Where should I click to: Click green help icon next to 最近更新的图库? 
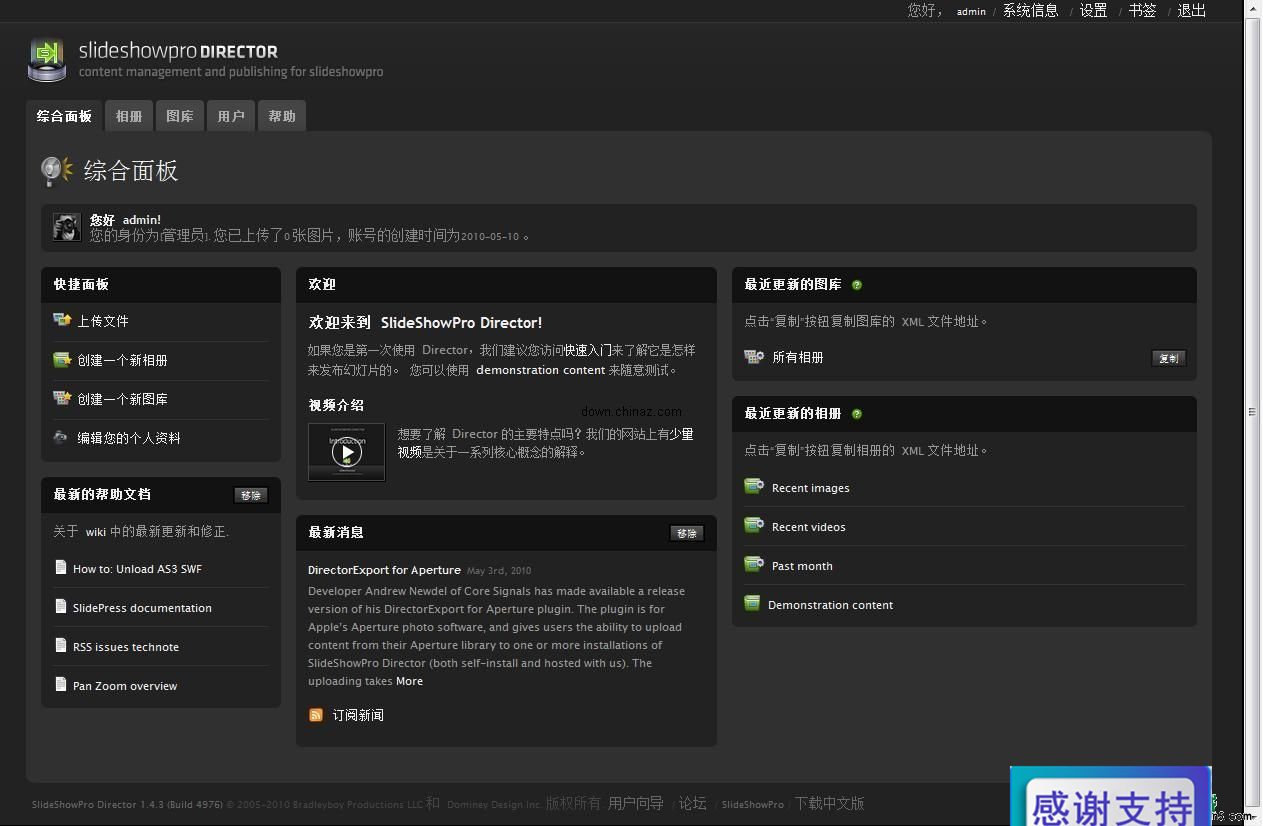click(857, 285)
